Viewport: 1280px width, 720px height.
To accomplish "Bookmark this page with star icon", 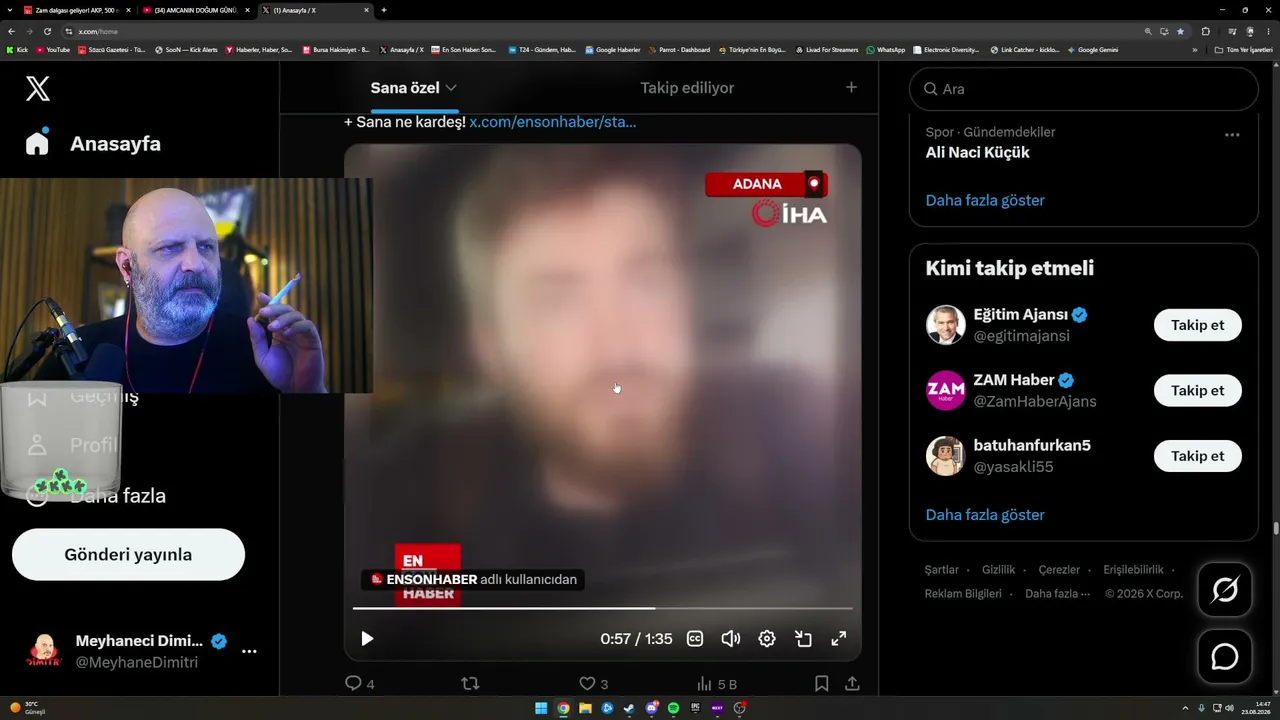I will coord(1178,31).
